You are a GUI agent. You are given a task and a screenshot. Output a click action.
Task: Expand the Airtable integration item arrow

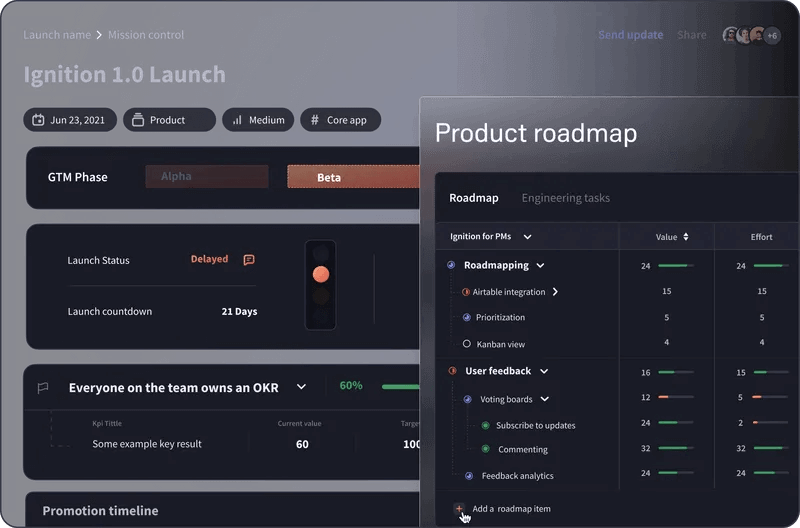click(x=555, y=292)
